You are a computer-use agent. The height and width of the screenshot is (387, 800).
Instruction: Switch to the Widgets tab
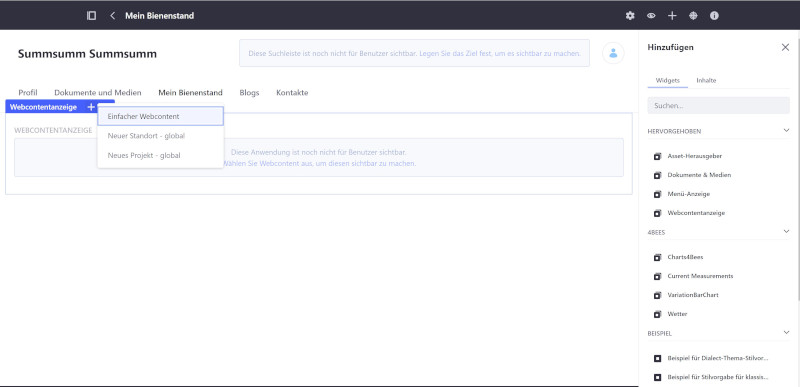(x=667, y=81)
